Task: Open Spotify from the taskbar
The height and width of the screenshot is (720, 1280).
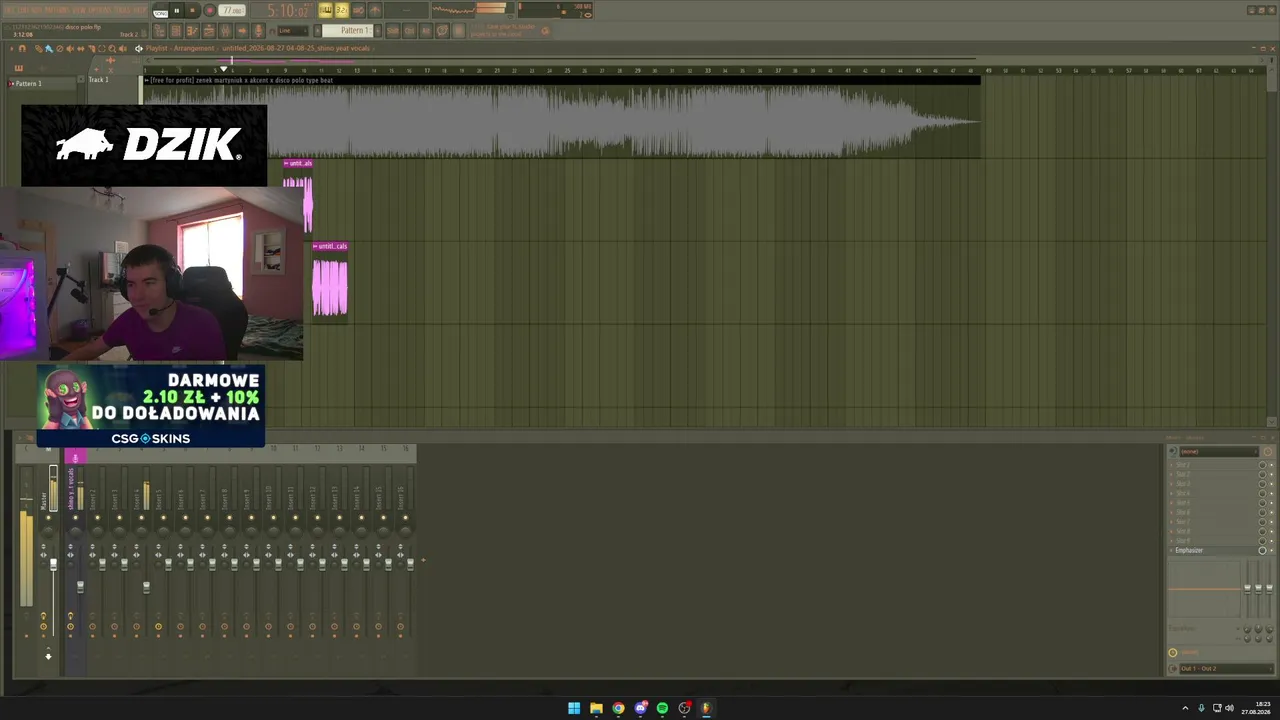Action: 662,708
